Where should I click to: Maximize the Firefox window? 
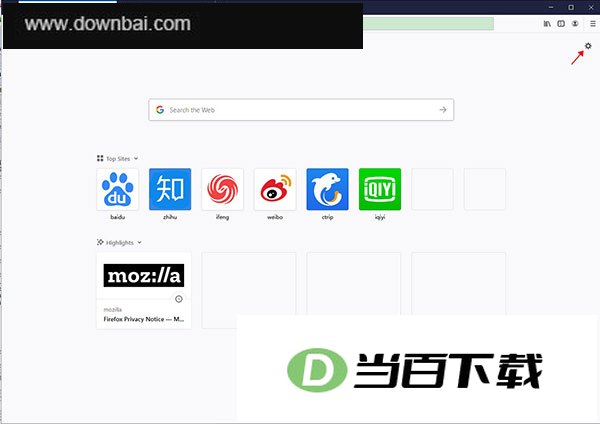571,7
